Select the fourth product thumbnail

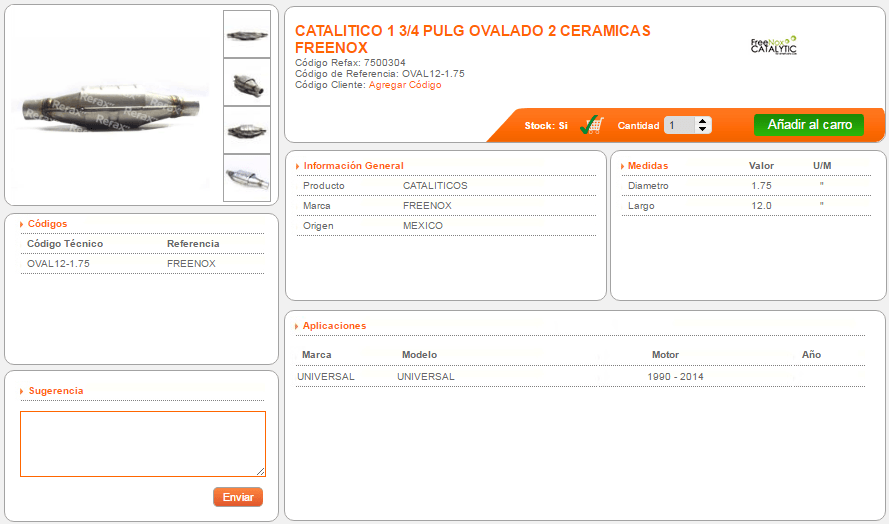(x=247, y=178)
